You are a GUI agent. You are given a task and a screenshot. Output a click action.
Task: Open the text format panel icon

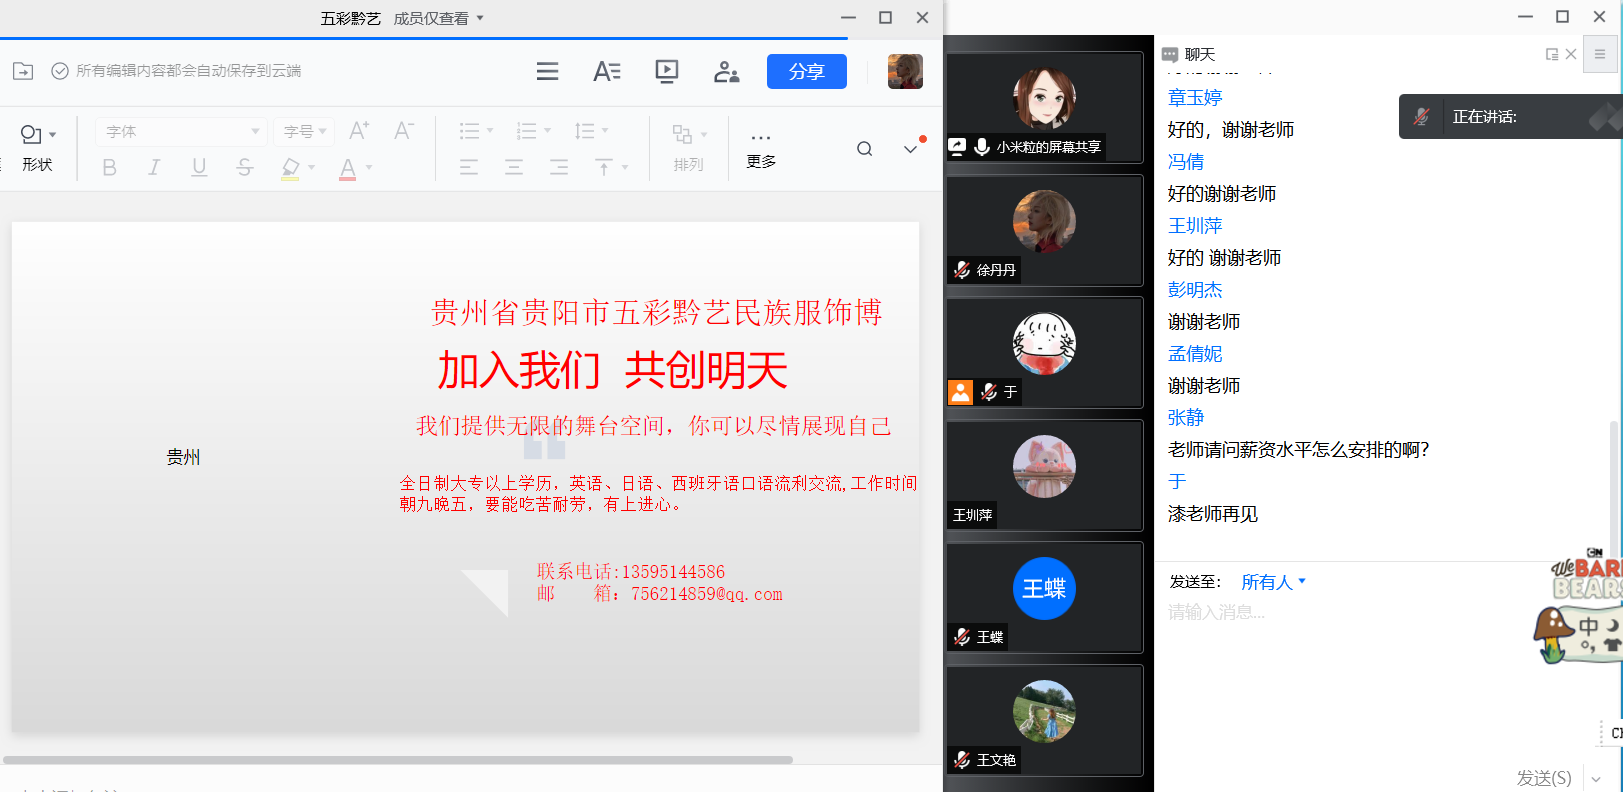coord(606,71)
